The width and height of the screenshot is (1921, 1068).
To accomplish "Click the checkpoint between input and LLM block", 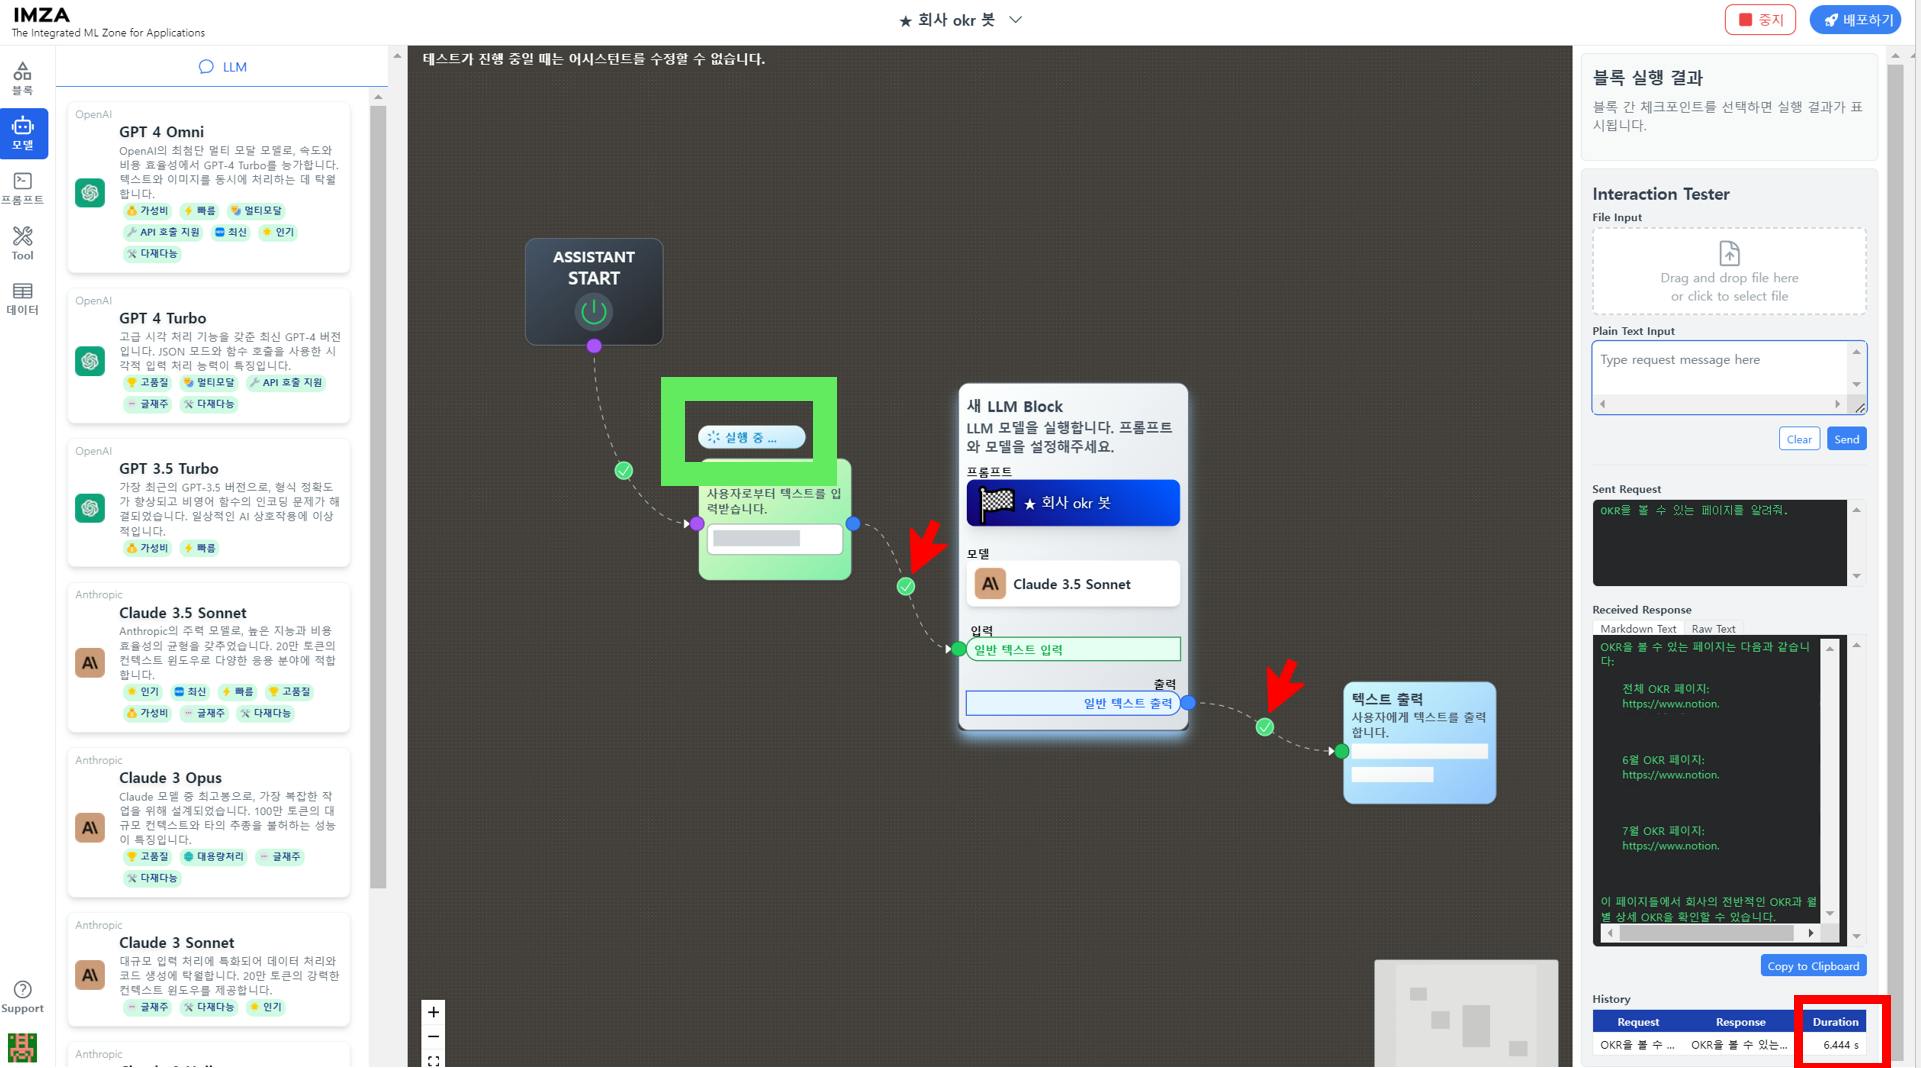I will click(x=906, y=586).
